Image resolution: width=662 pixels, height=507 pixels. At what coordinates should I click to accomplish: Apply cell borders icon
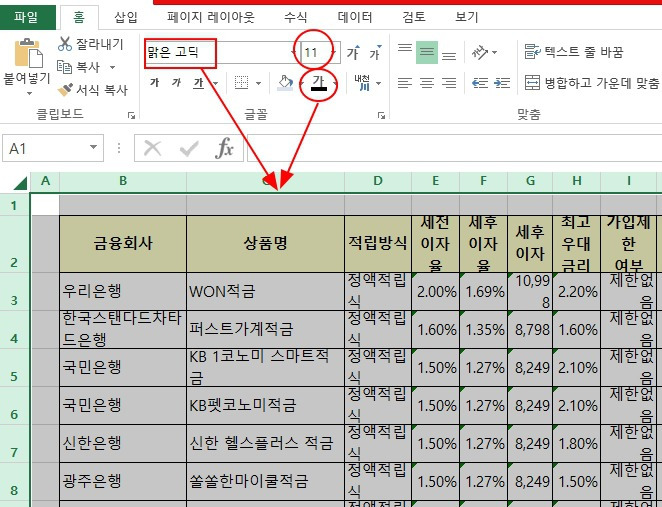click(x=241, y=83)
